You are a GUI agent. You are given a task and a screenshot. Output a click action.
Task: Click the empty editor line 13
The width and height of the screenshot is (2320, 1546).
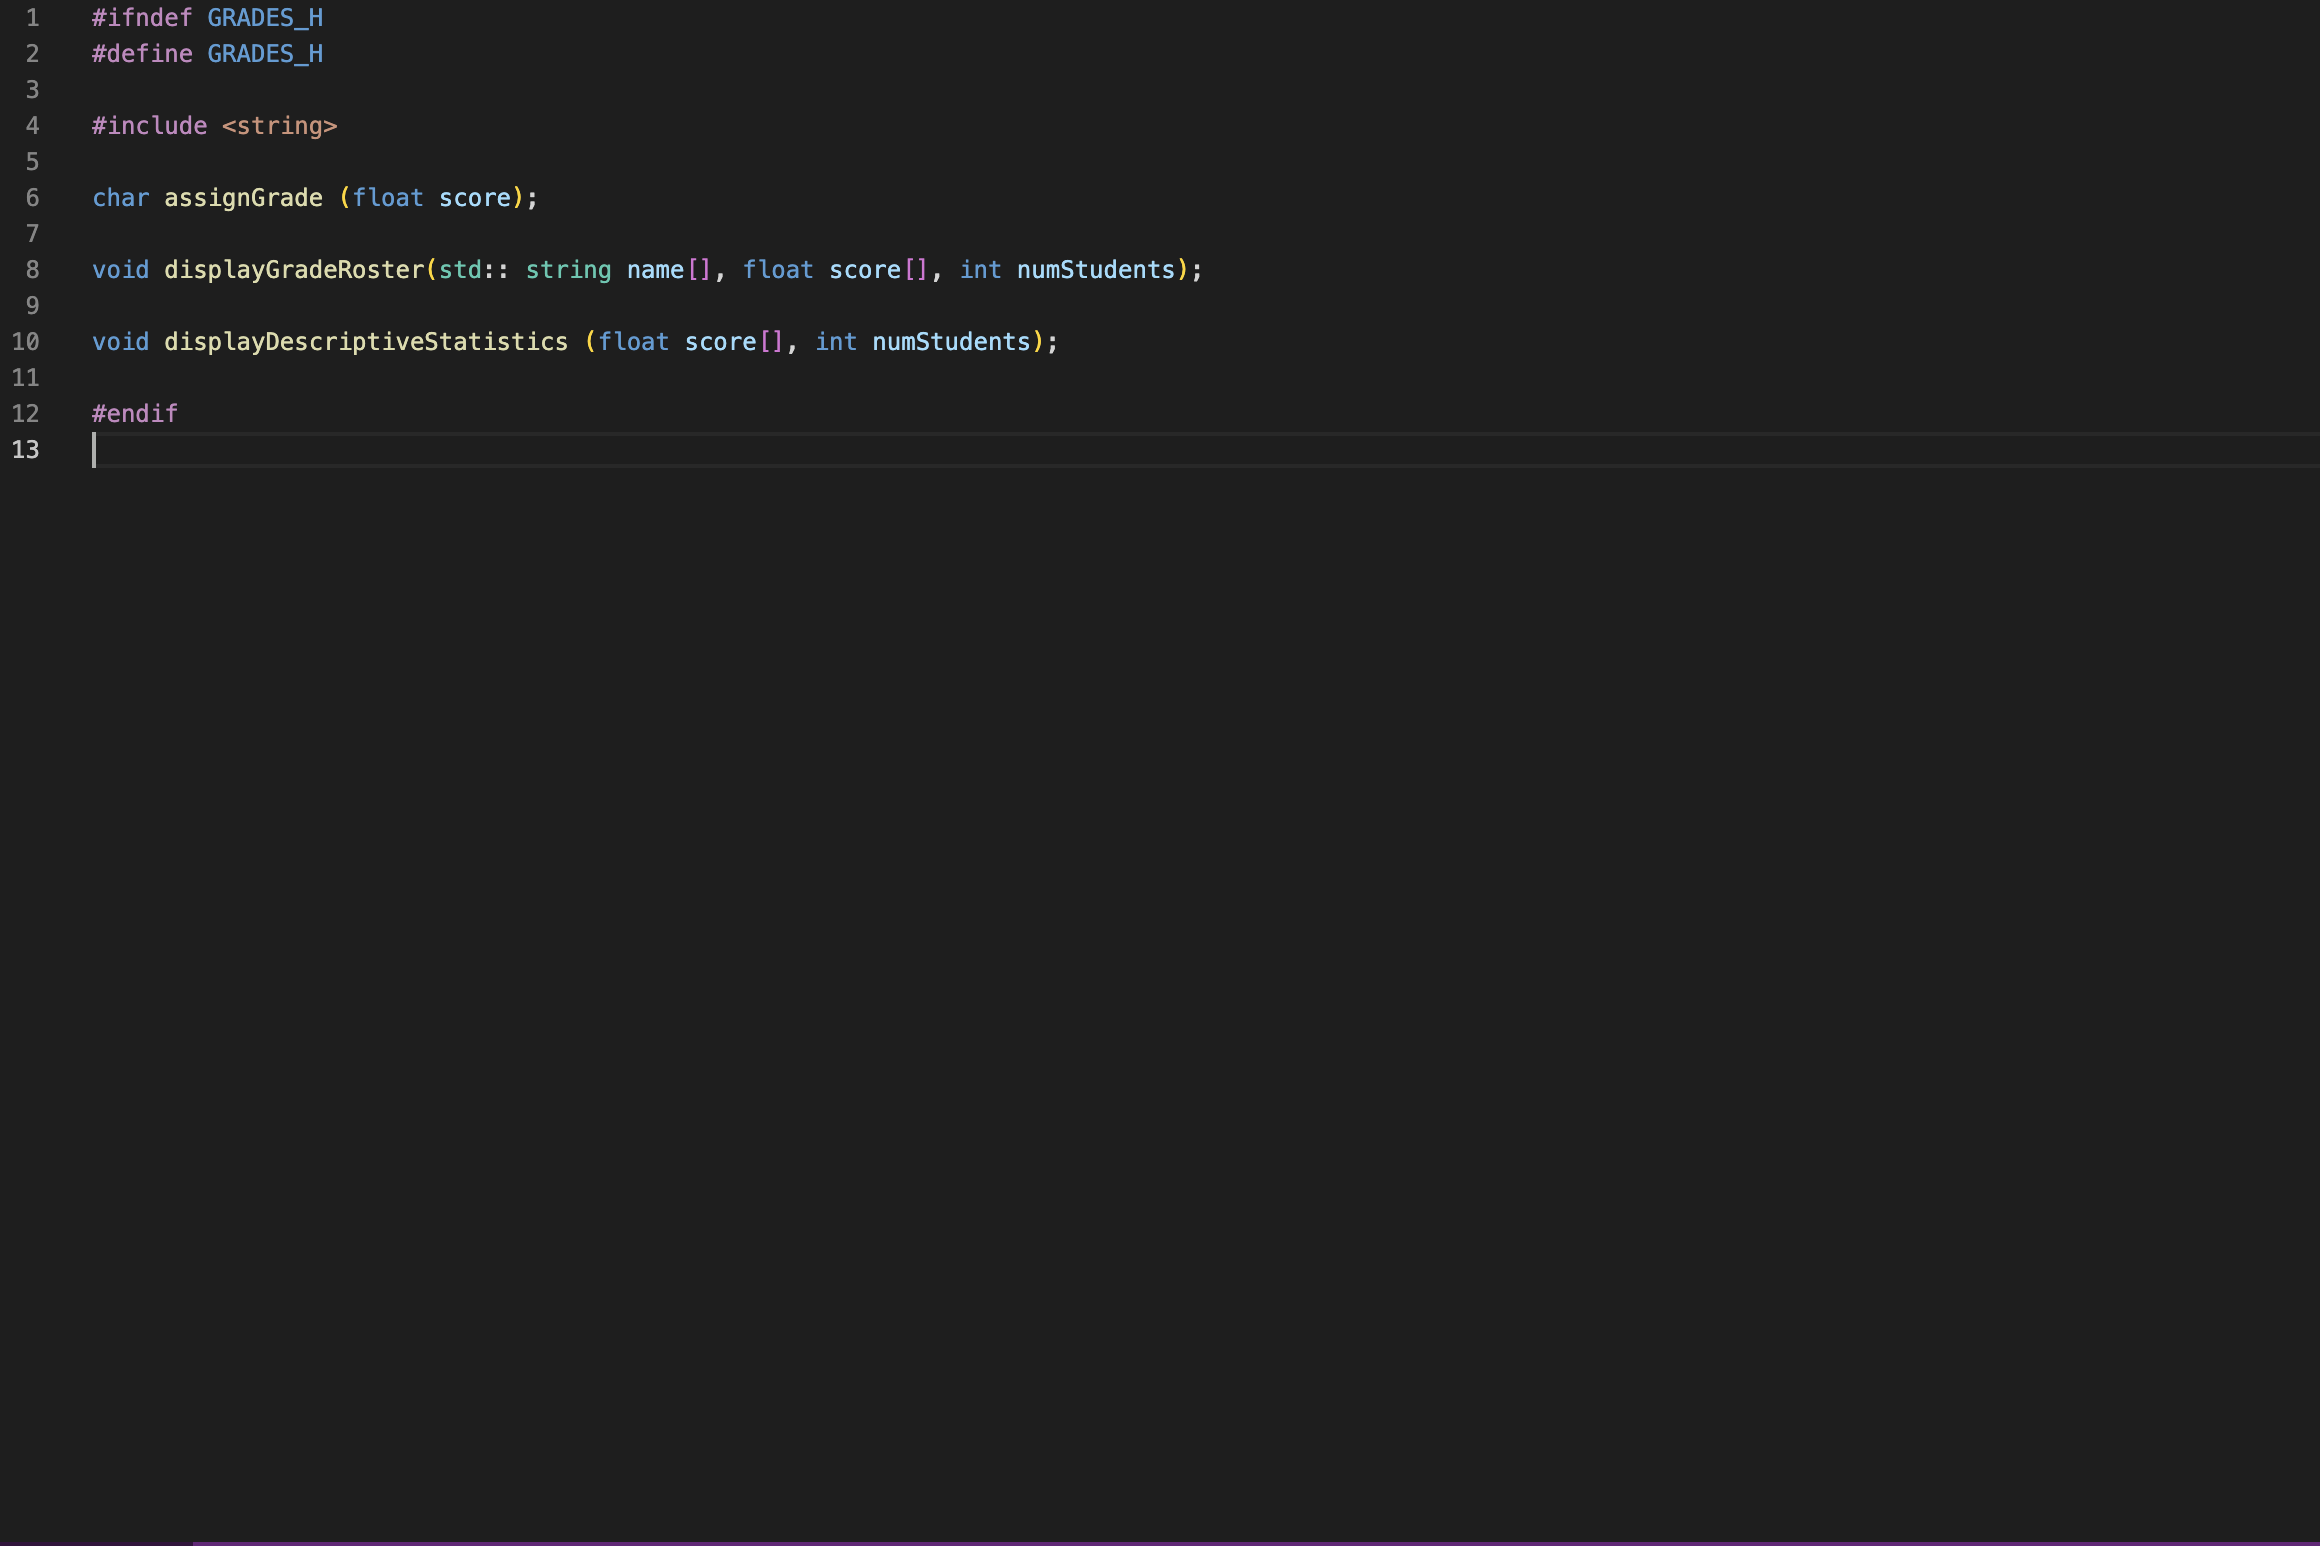click(400, 449)
